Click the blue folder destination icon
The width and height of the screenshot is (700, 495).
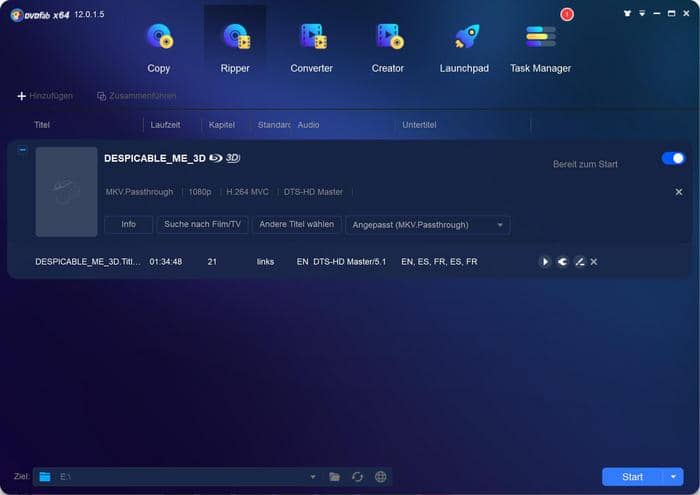pos(45,477)
